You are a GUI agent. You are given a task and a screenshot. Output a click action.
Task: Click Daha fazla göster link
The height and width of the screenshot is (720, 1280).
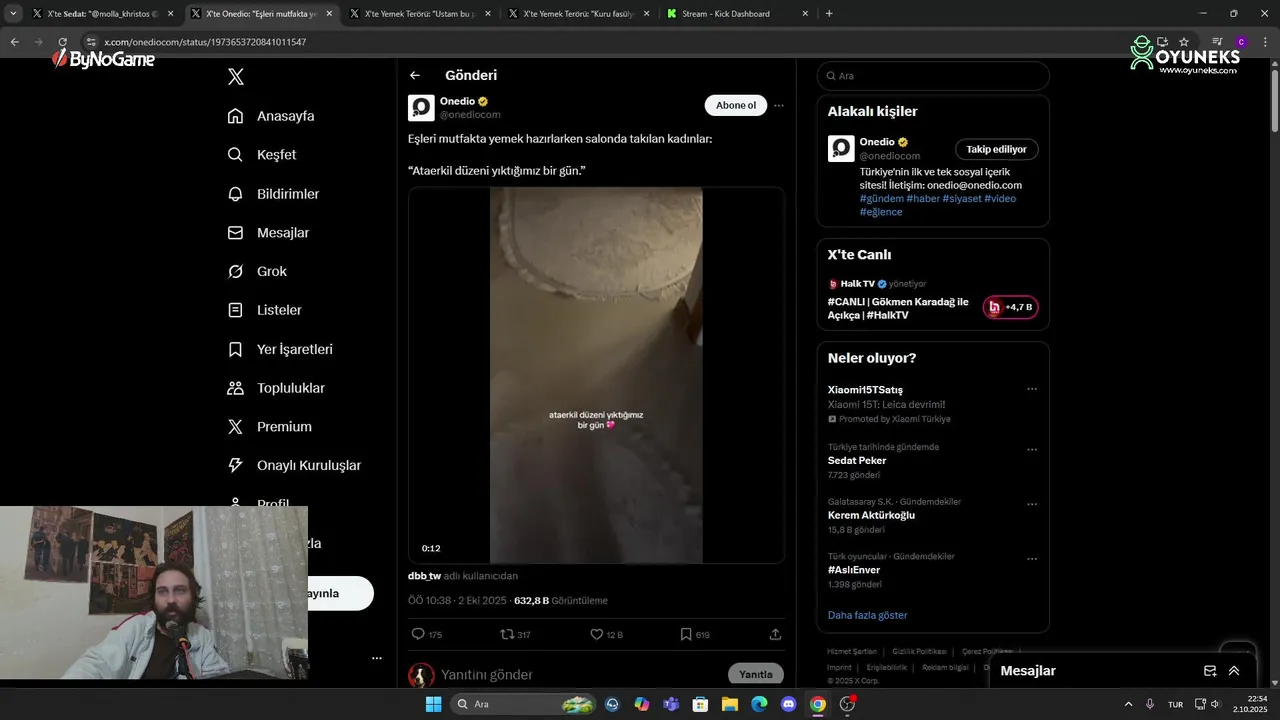867,615
